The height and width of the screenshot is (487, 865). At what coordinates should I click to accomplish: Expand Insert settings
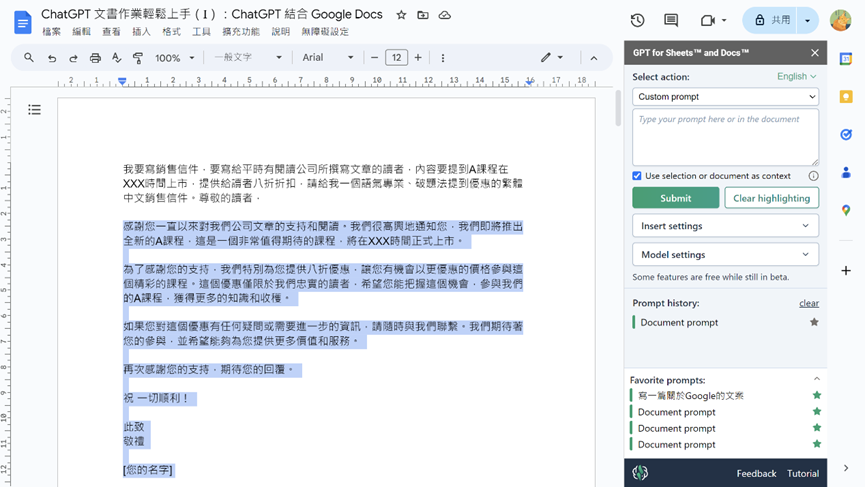click(725, 226)
